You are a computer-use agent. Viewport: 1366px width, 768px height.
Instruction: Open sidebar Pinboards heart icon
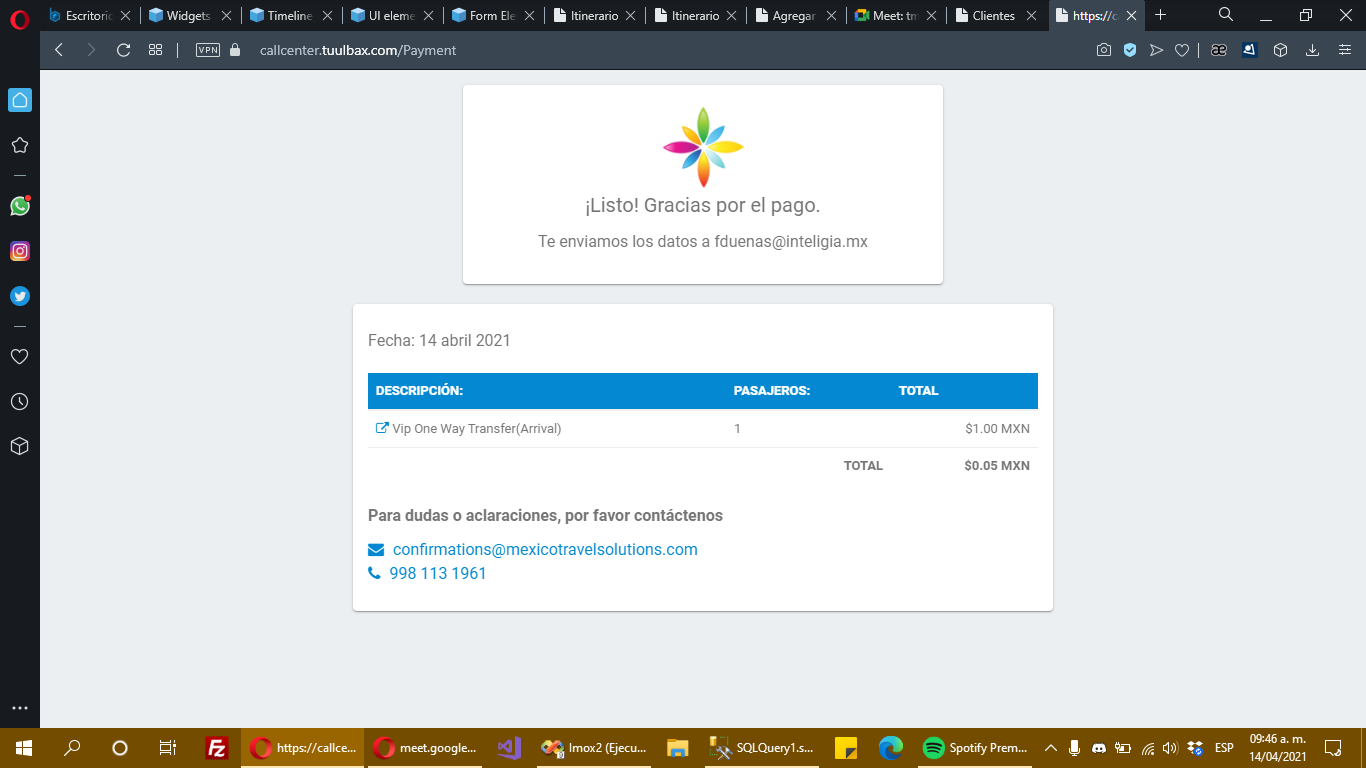(x=19, y=356)
